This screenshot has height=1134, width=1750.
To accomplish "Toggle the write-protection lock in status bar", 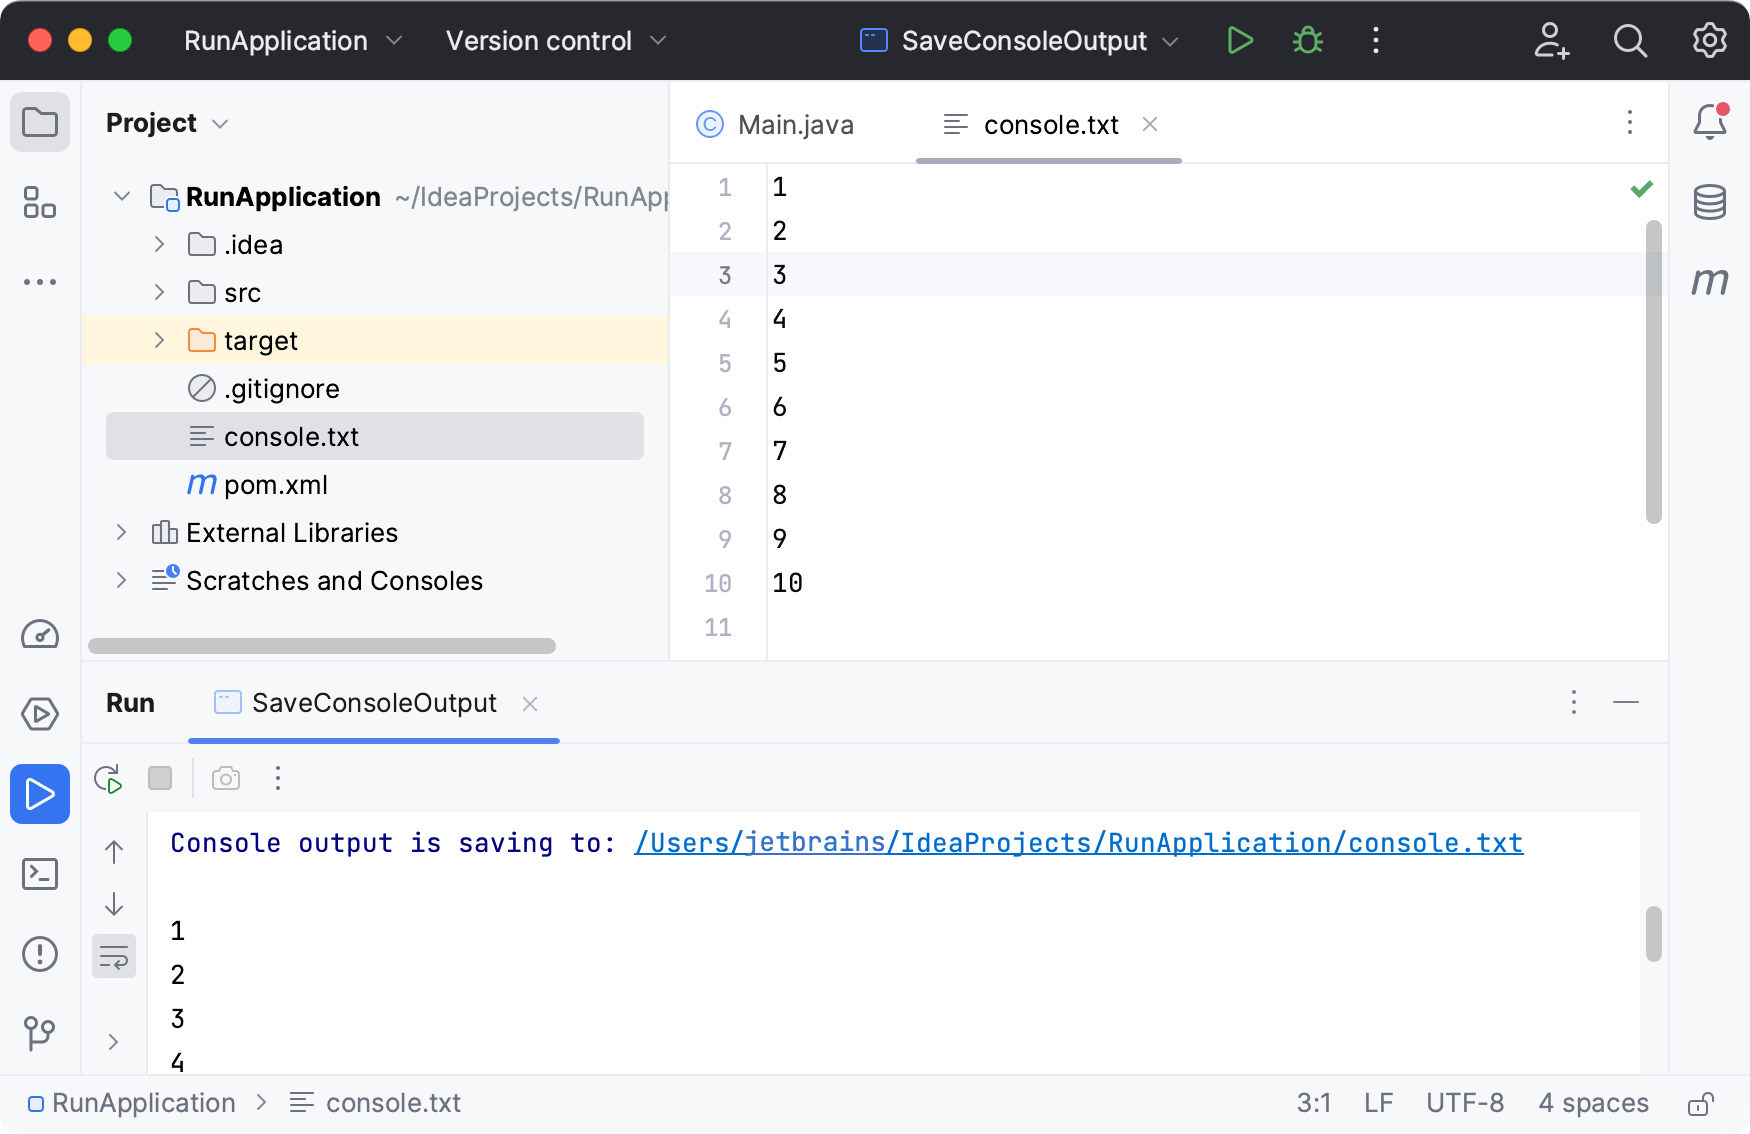I will coord(1700,1103).
